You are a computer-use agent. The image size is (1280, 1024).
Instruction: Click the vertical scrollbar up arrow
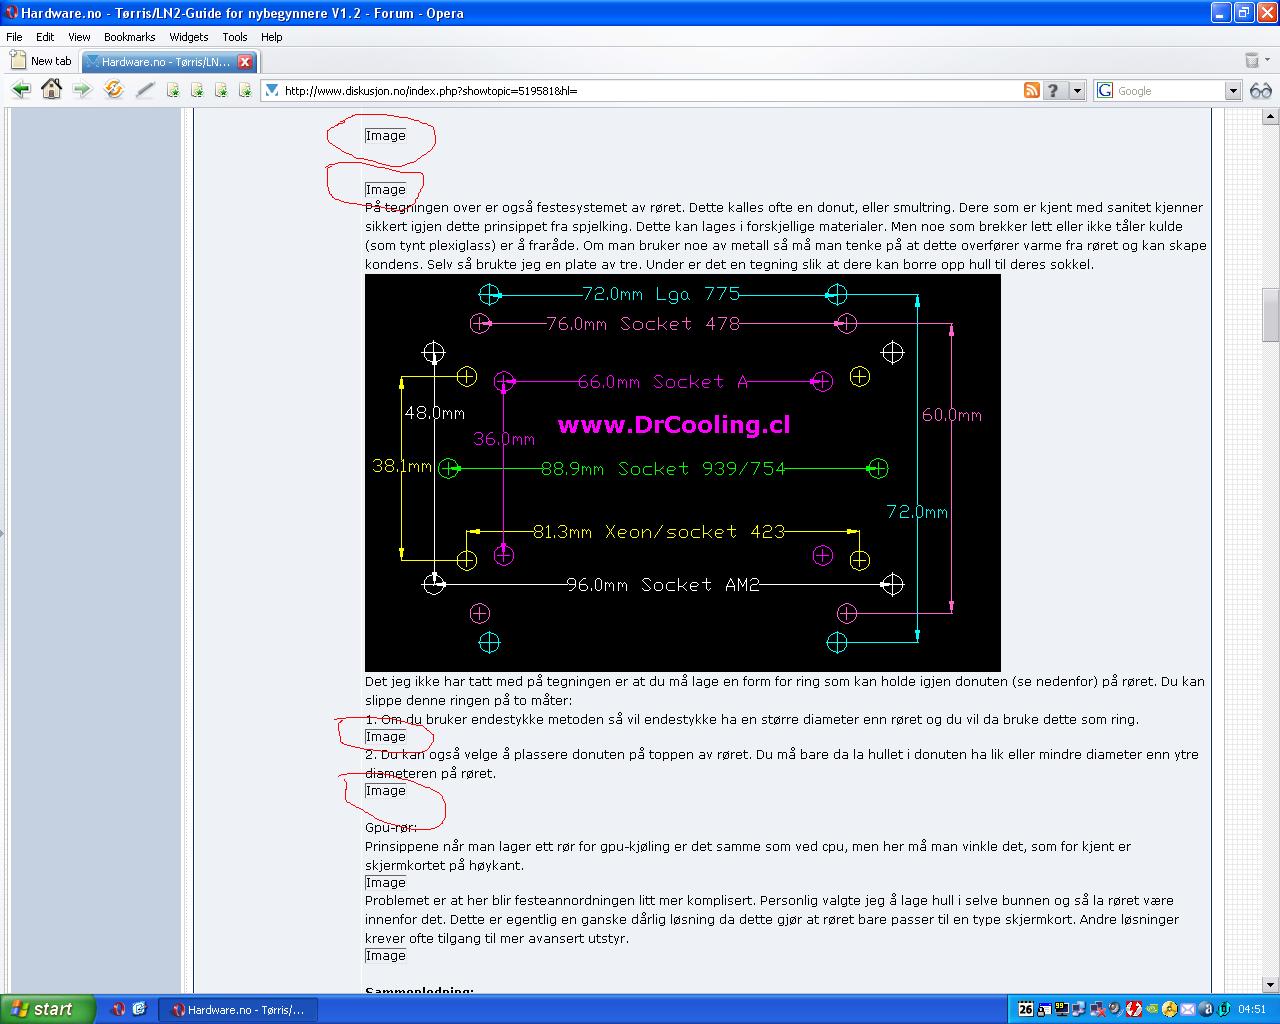tap(1271, 116)
